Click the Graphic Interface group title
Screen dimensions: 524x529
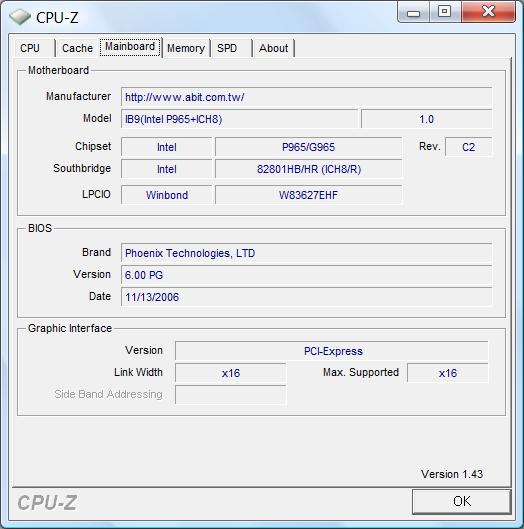(x=70, y=328)
